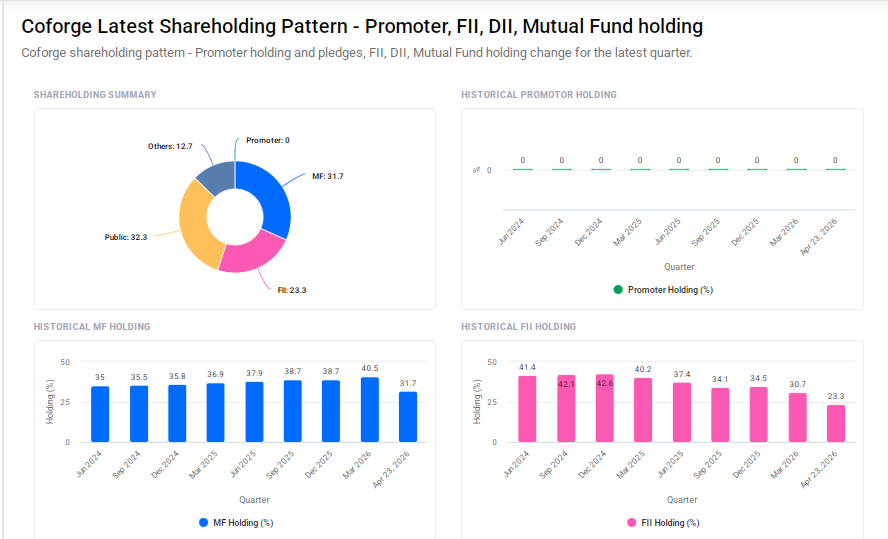Image resolution: width=888 pixels, height=539 pixels.
Task: Click the pink FII Holding legend dot
Action: click(x=631, y=523)
